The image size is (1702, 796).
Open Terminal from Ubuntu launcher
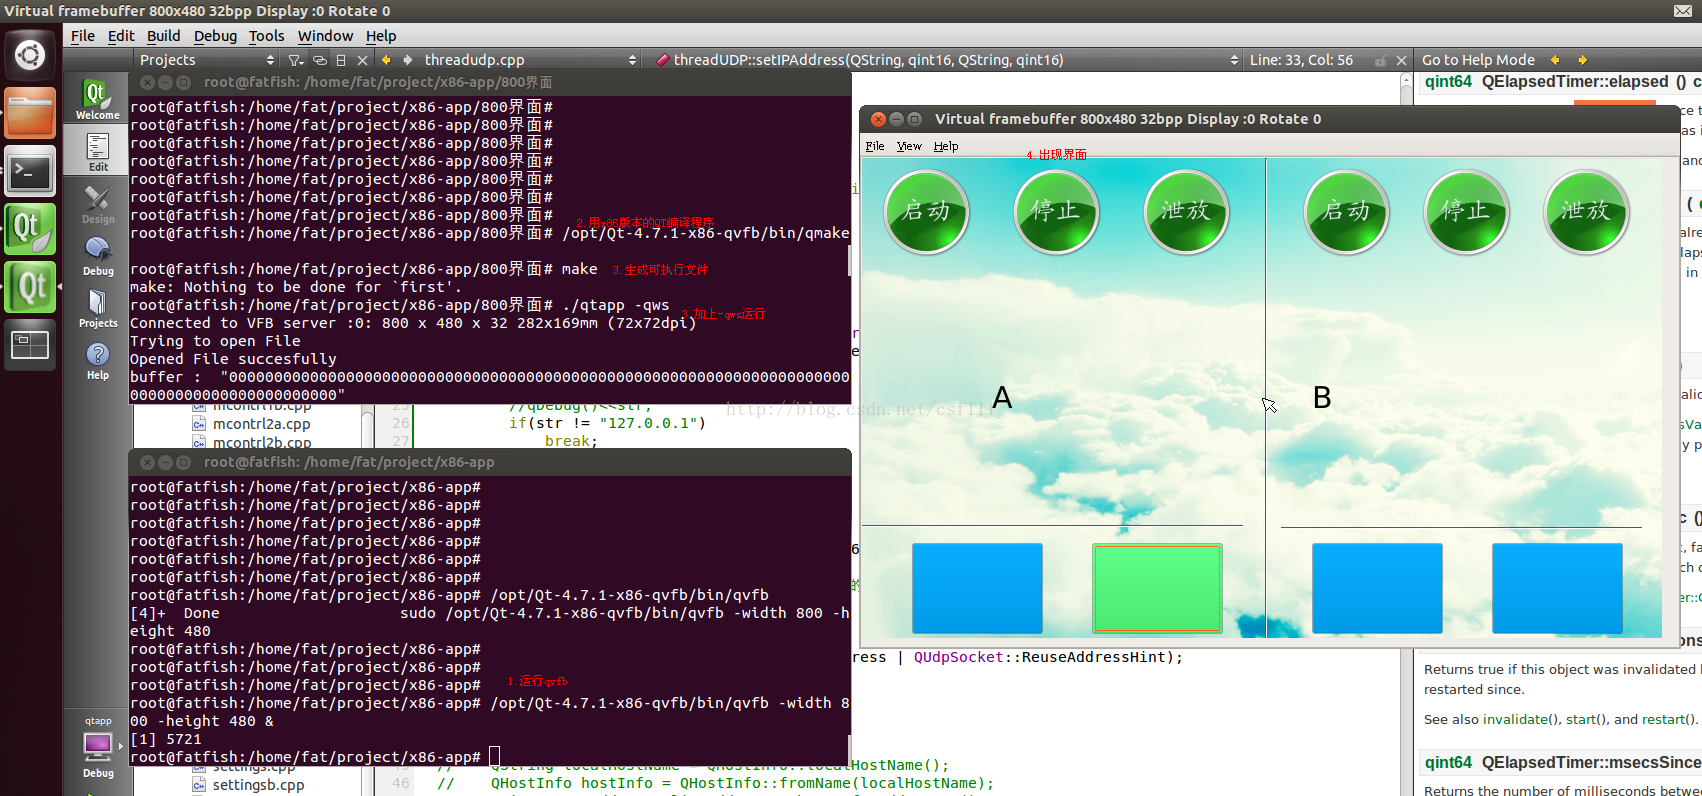(29, 171)
